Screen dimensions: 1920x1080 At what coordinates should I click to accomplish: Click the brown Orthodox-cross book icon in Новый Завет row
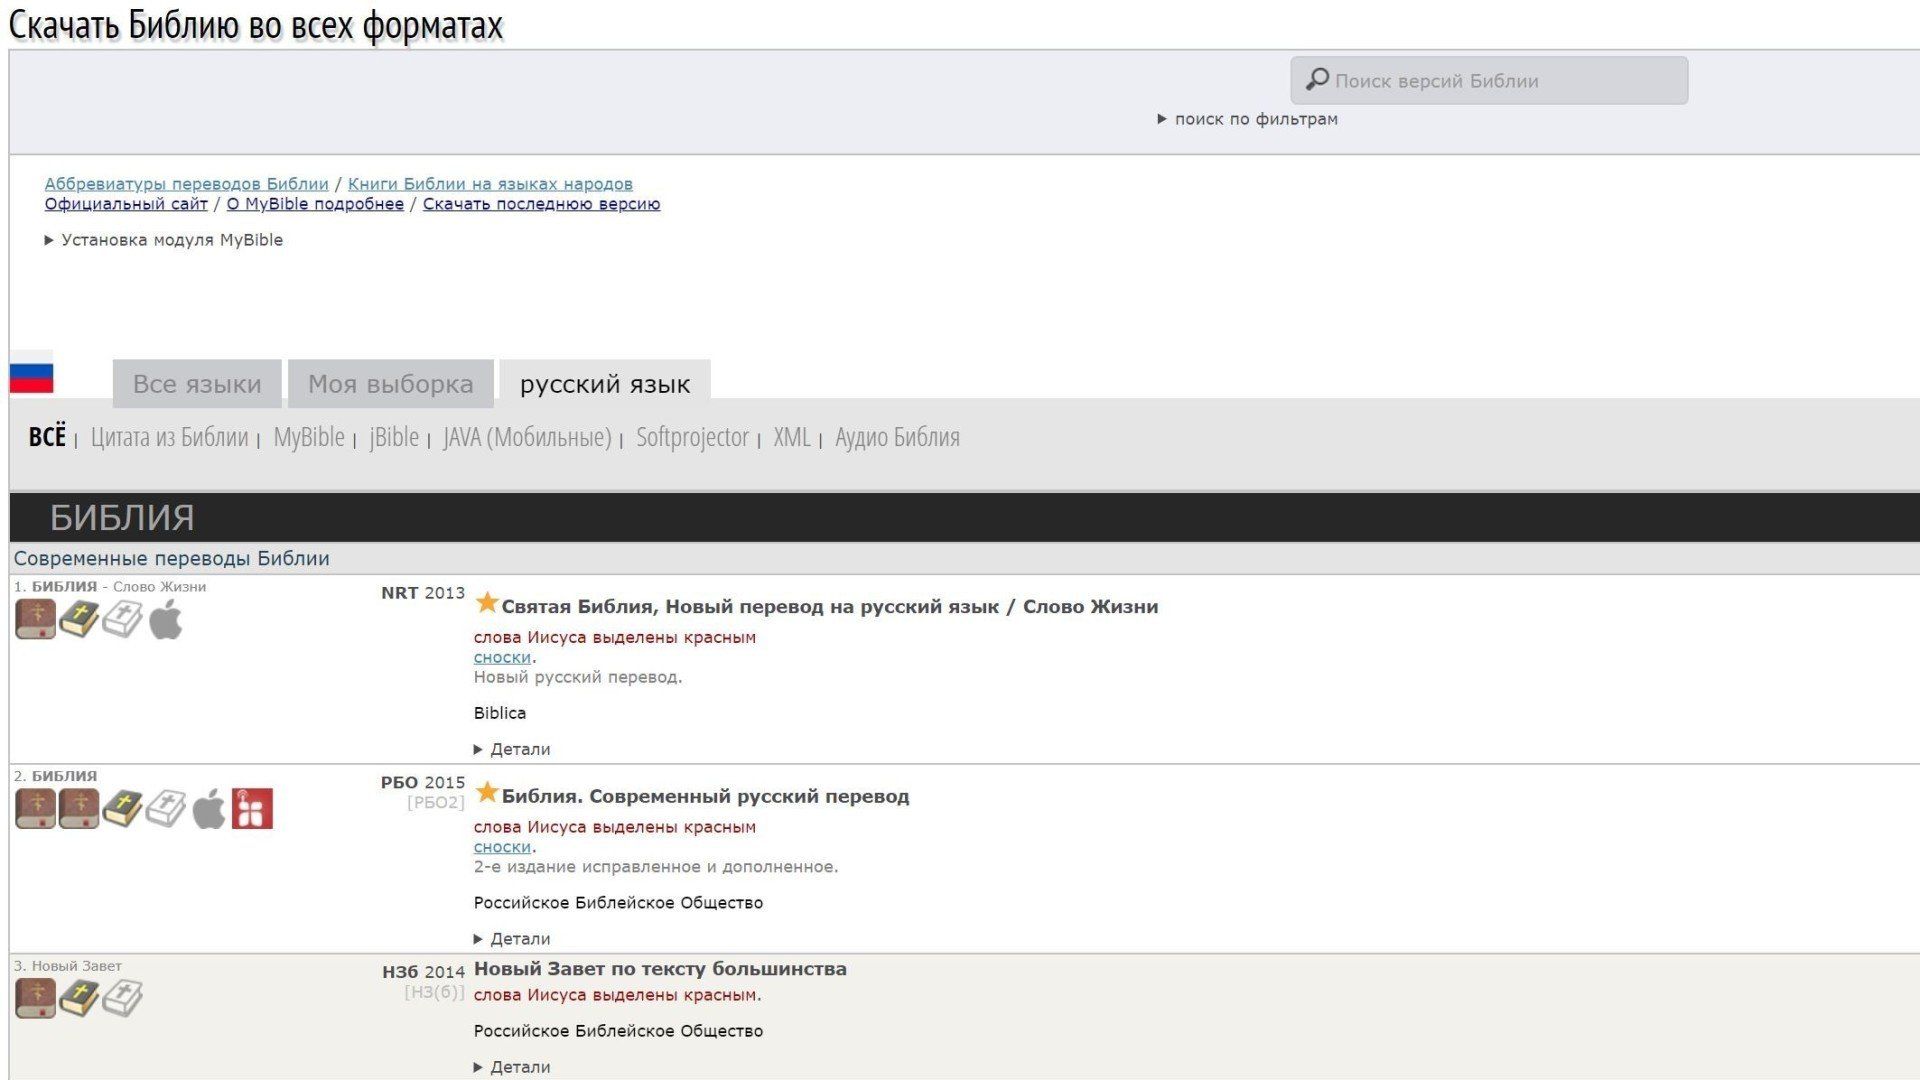(35, 998)
